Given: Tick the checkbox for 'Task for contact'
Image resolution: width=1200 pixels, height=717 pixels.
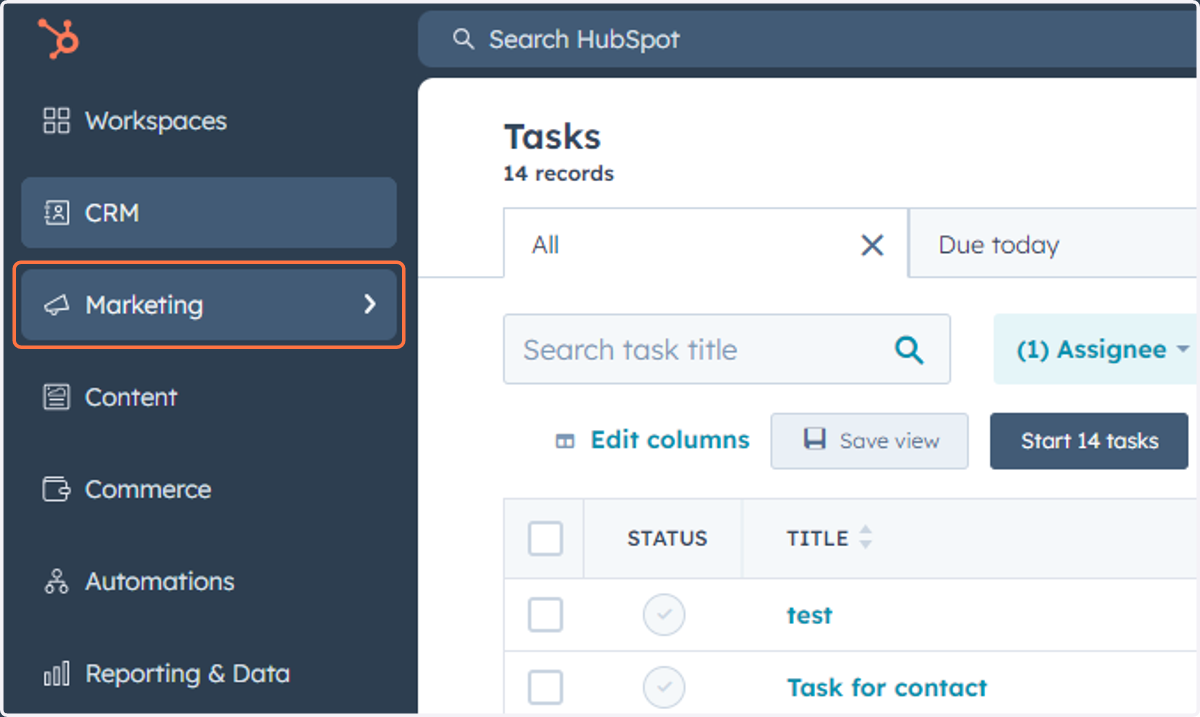Looking at the screenshot, I should [545, 688].
